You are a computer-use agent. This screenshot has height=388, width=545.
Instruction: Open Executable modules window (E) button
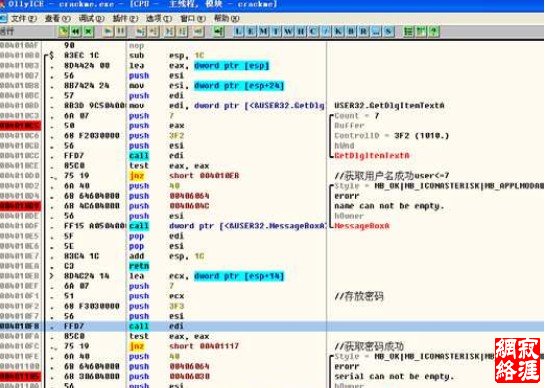tap(251, 32)
